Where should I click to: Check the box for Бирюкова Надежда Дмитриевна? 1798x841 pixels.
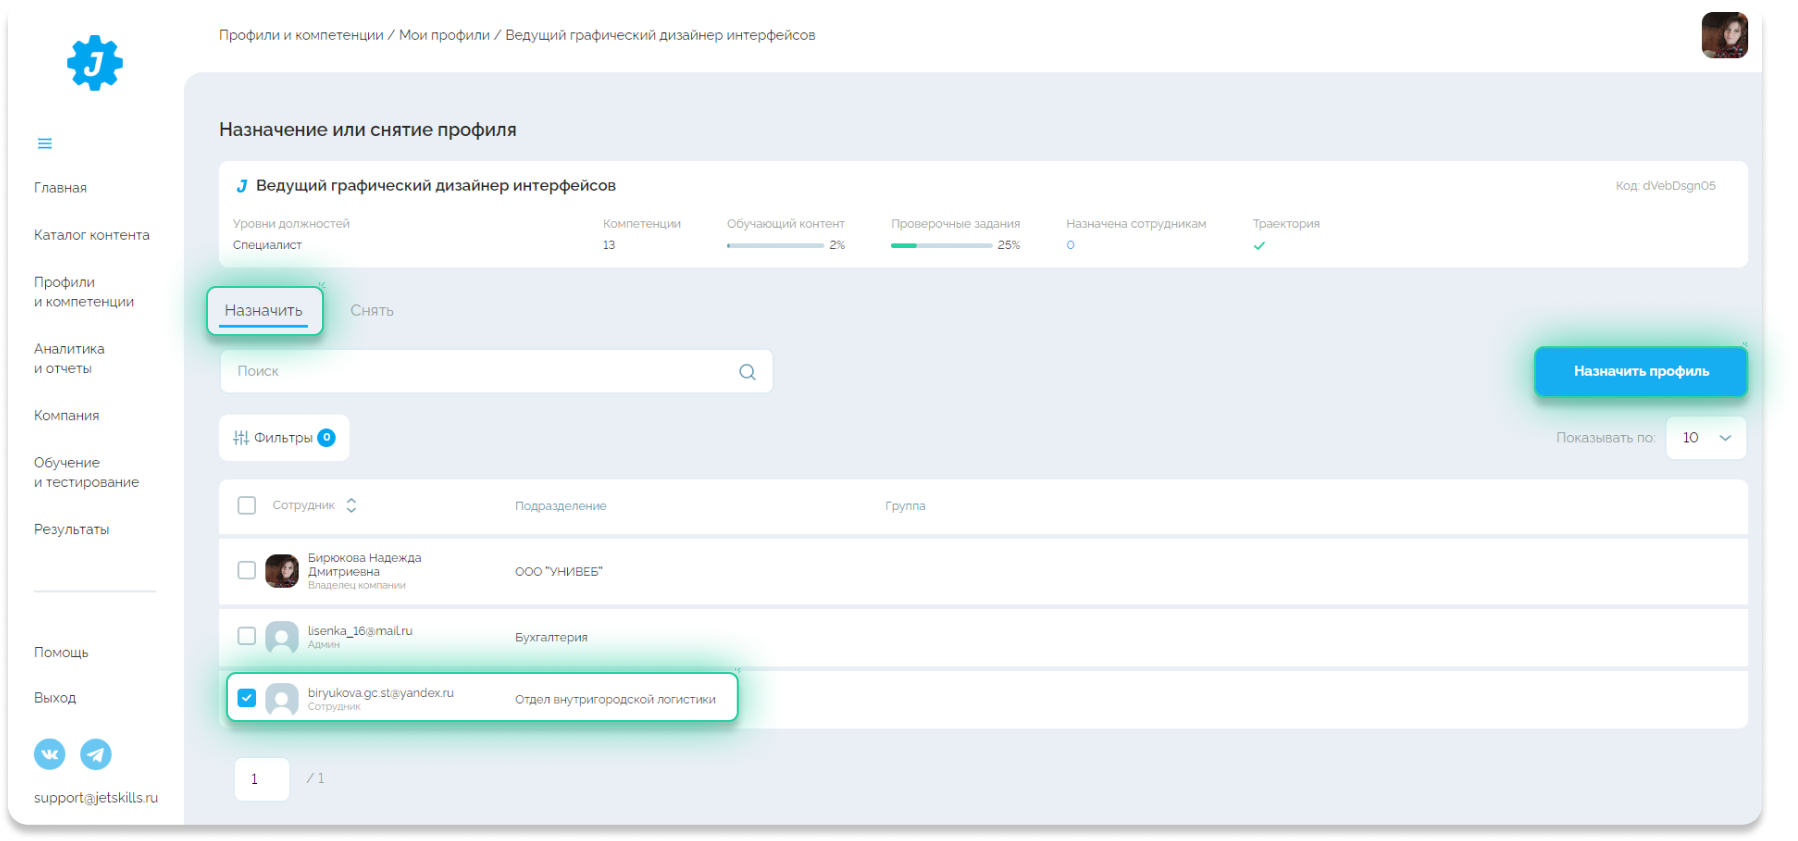(x=247, y=571)
